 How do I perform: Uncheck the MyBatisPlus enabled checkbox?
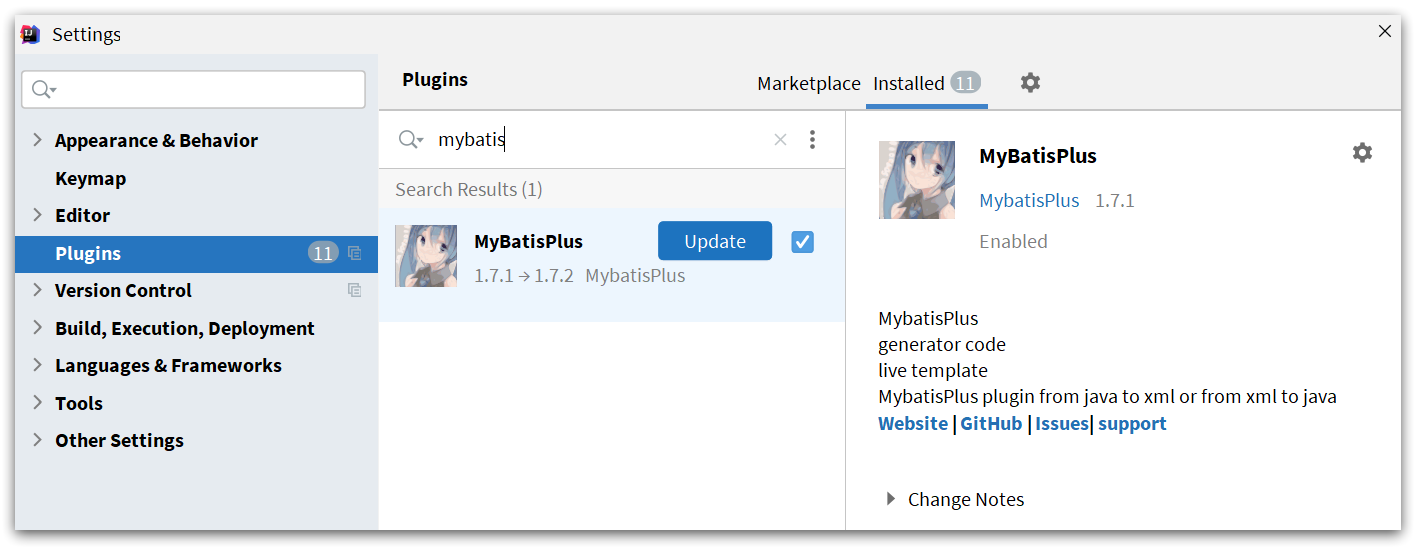(x=802, y=241)
